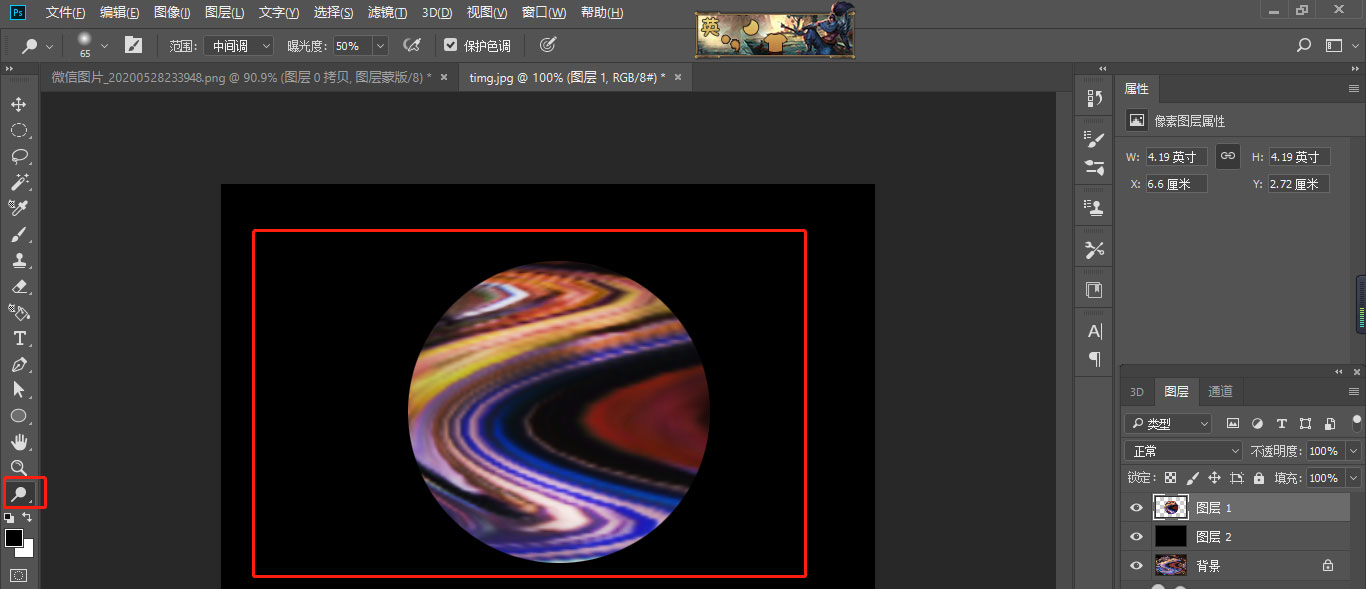The width and height of the screenshot is (1366, 589).
Task: Select the Move tool
Action: coord(19,104)
